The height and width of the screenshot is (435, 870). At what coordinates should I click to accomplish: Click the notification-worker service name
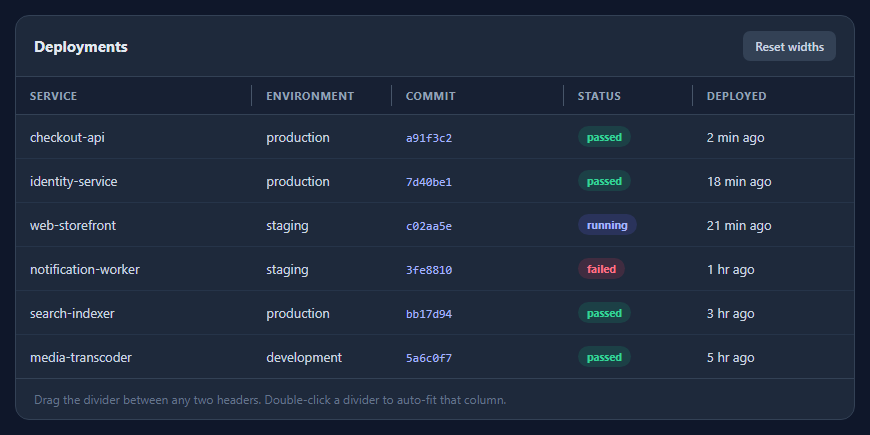click(x=85, y=270)
